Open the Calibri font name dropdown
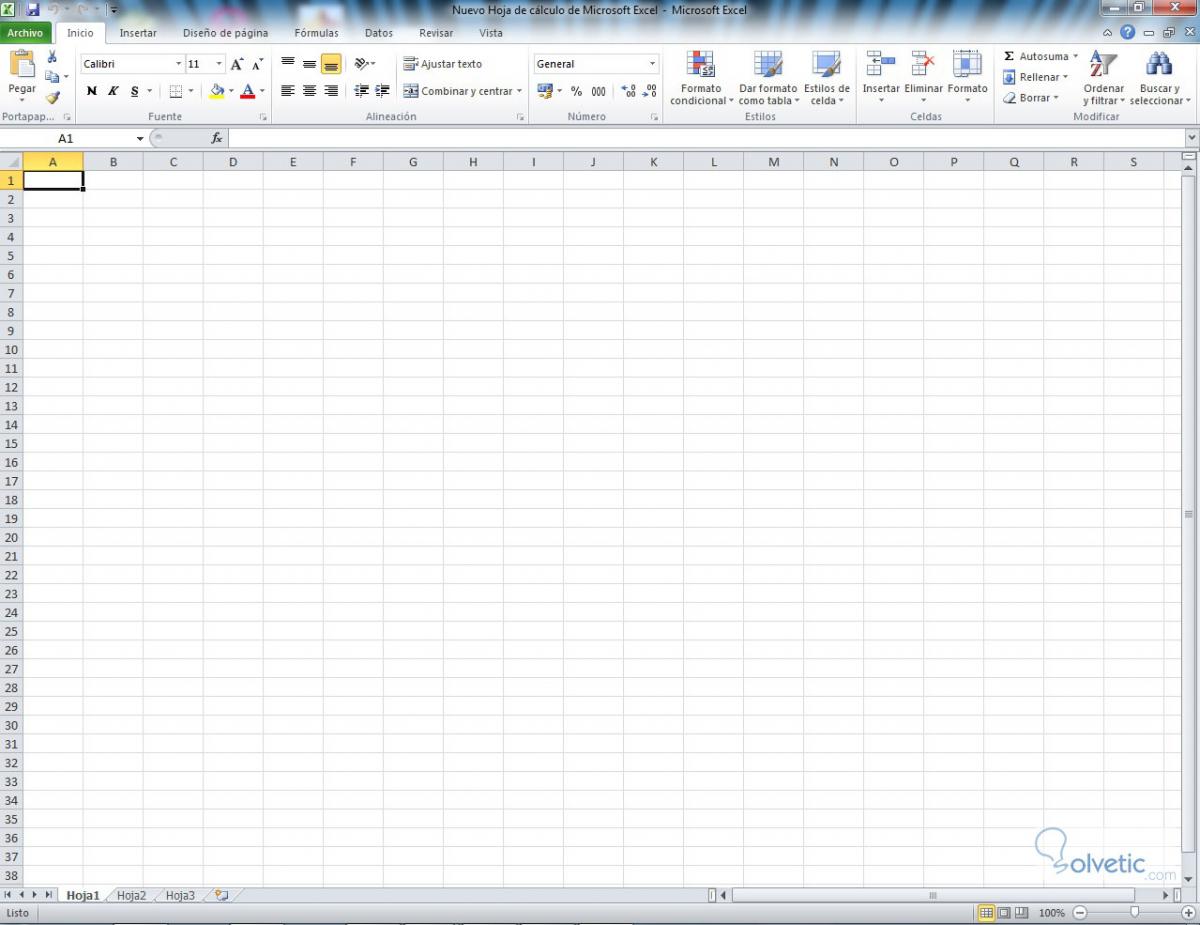The image size is (1200, 925). tap(178, 64)
